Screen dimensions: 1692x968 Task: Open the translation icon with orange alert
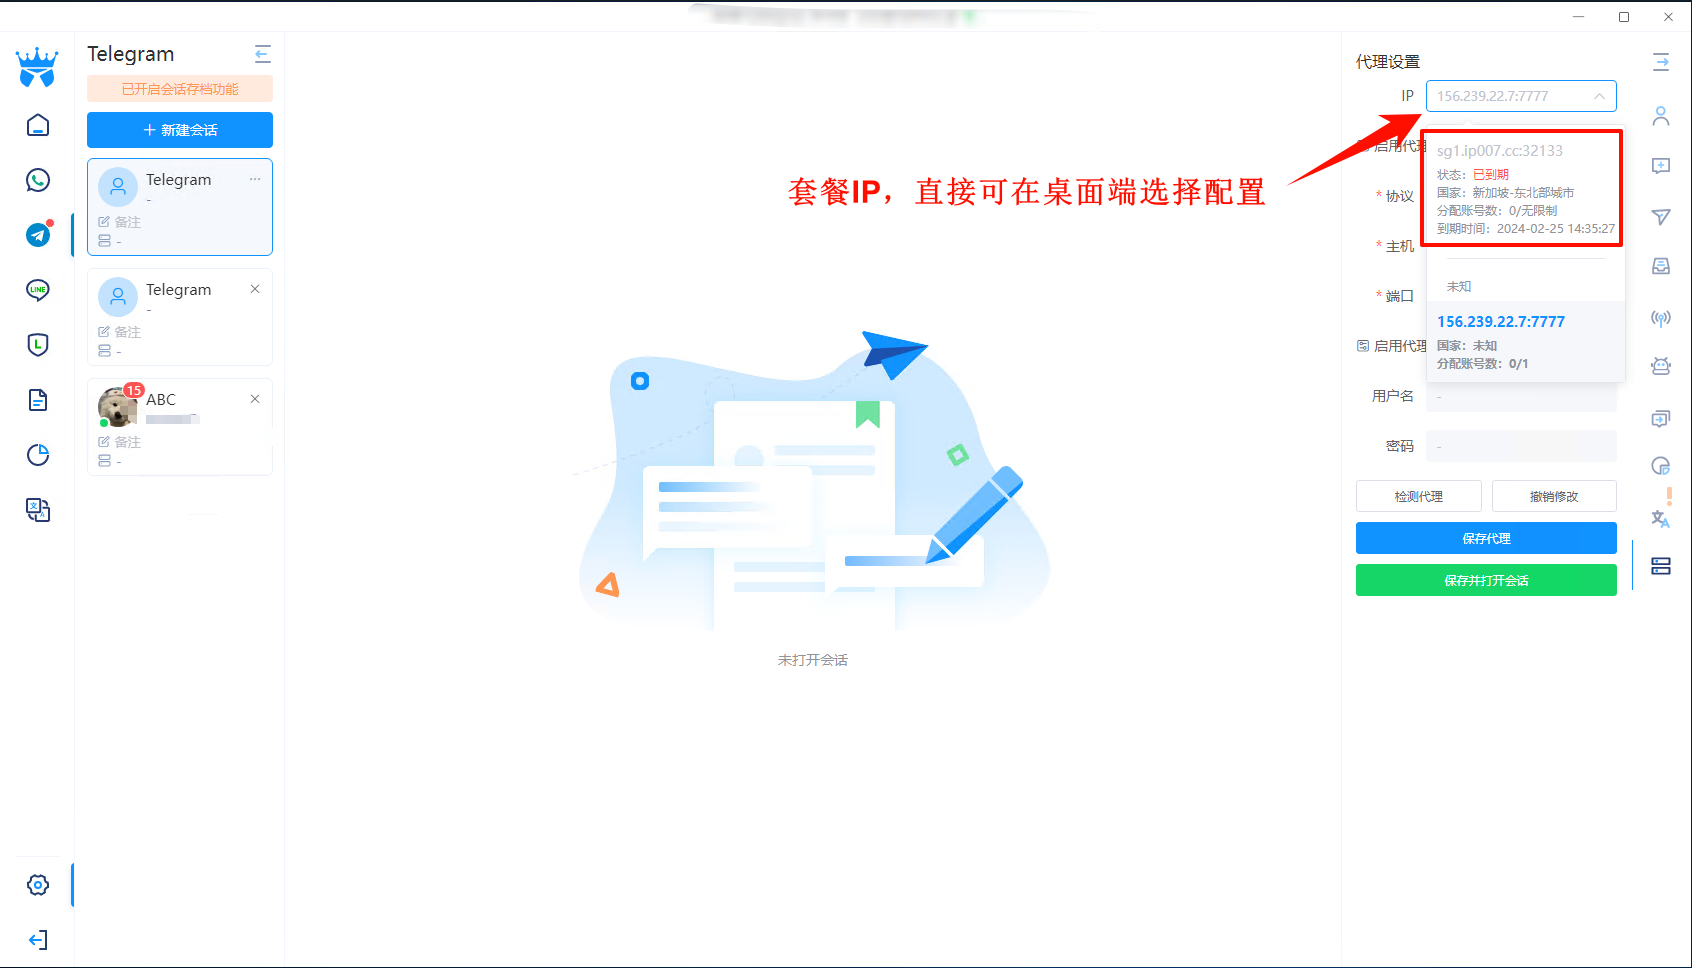pyautogui.click(x=1661, y=519)
